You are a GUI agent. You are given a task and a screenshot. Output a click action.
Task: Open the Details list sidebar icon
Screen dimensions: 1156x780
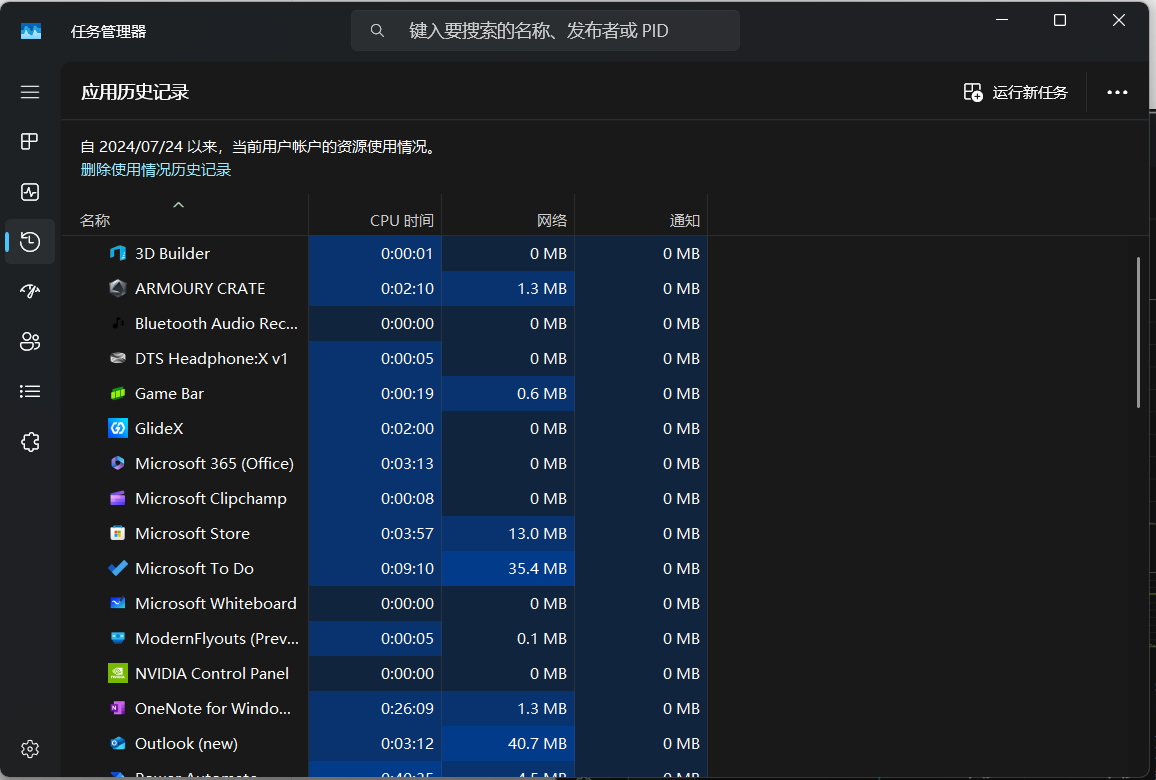pyautogui.click(x=30, y=391)
